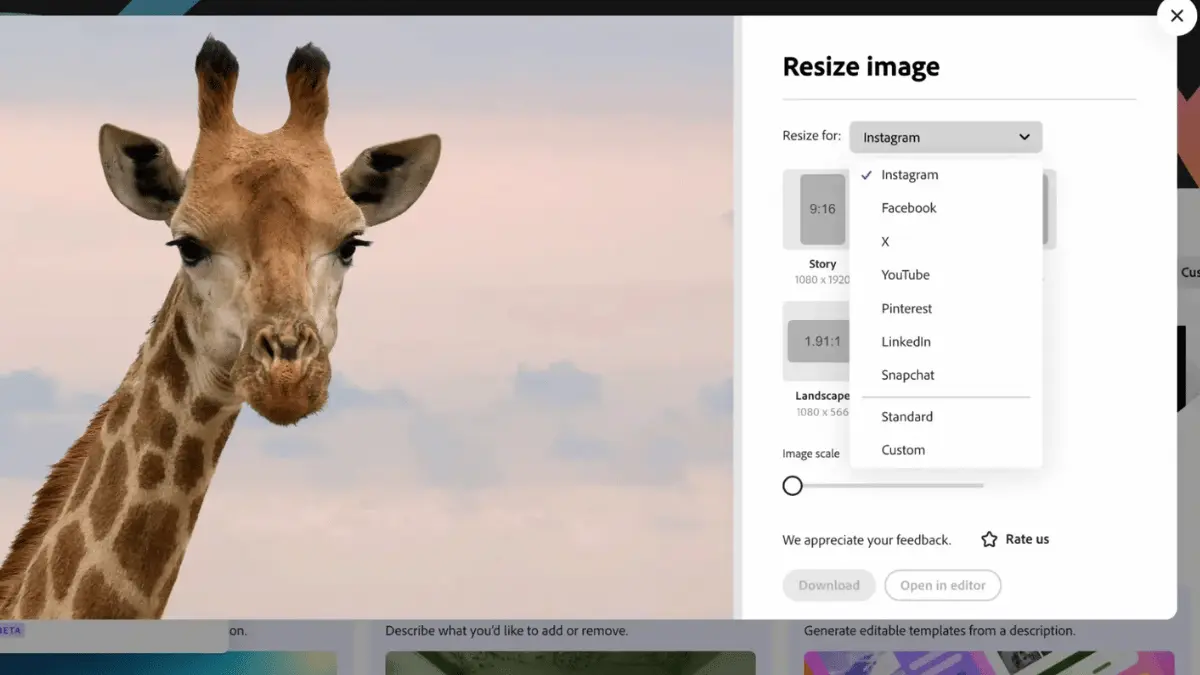Select the 1.91:1 Landscape preset thumbnail
This screenshot has height=675, width=1200.
(818, 341)
